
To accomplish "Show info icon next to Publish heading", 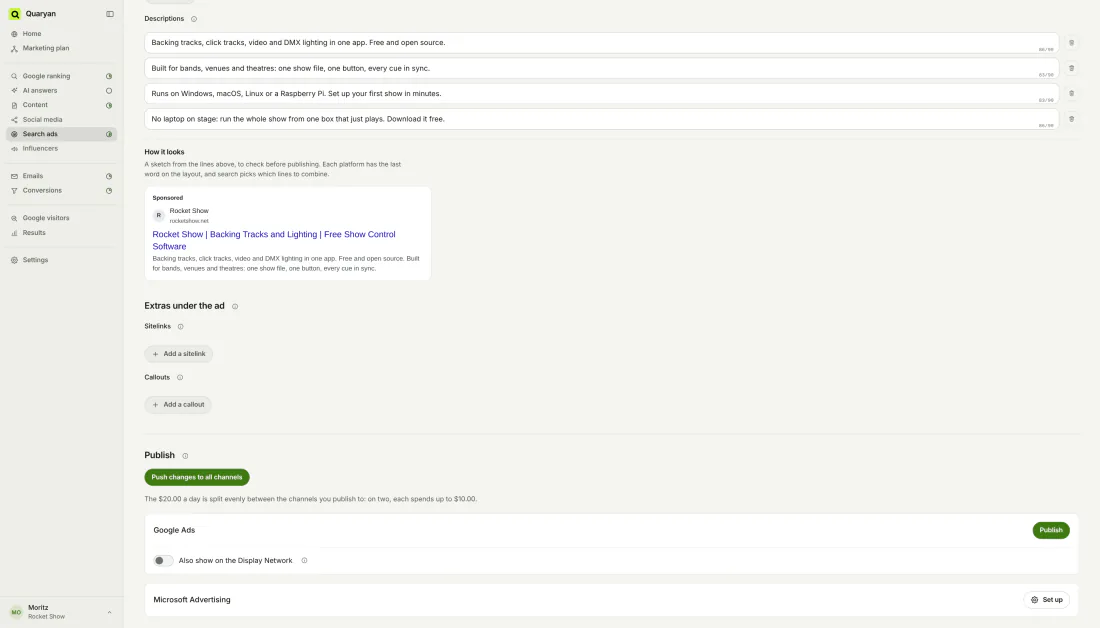I will tap(185, 456).
